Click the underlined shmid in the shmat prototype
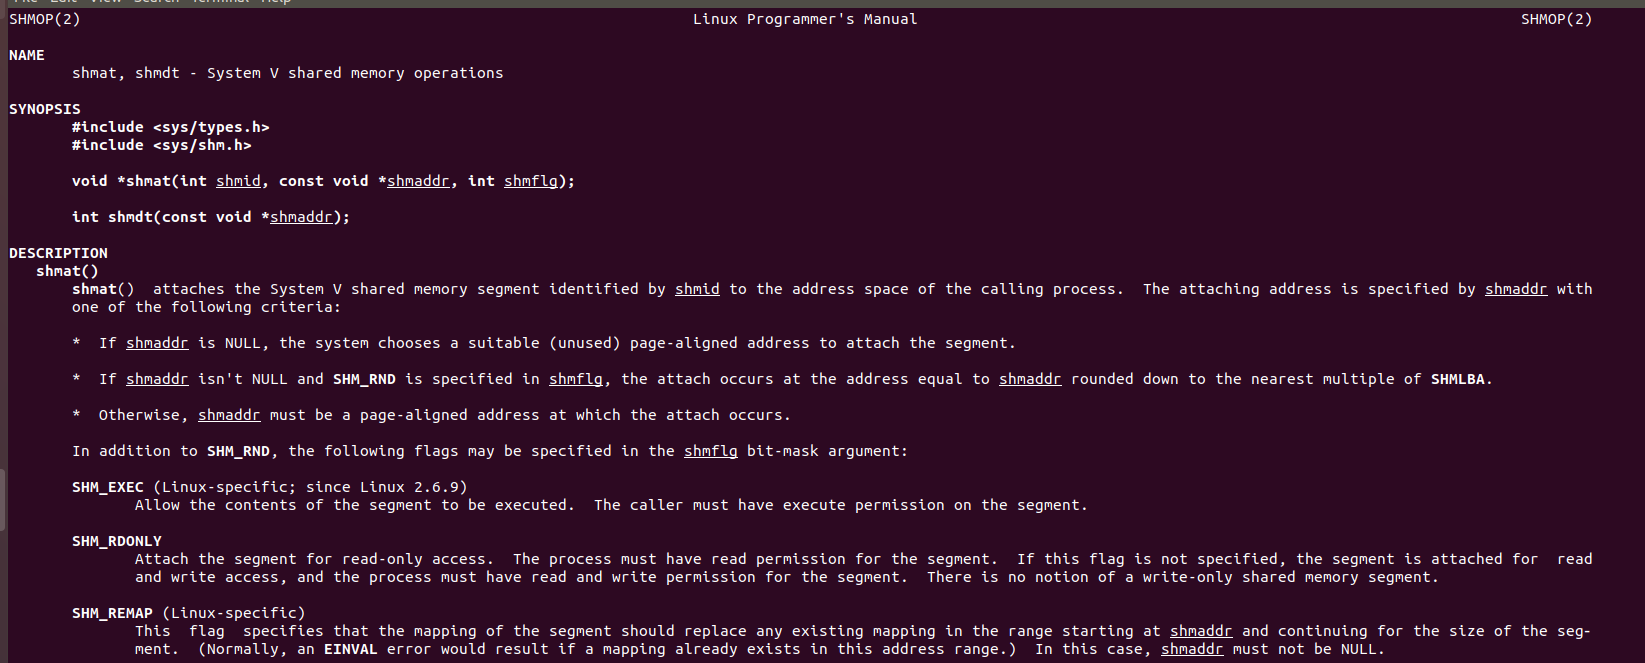This screenshot has width=1645, height=663. click(238, 181)
